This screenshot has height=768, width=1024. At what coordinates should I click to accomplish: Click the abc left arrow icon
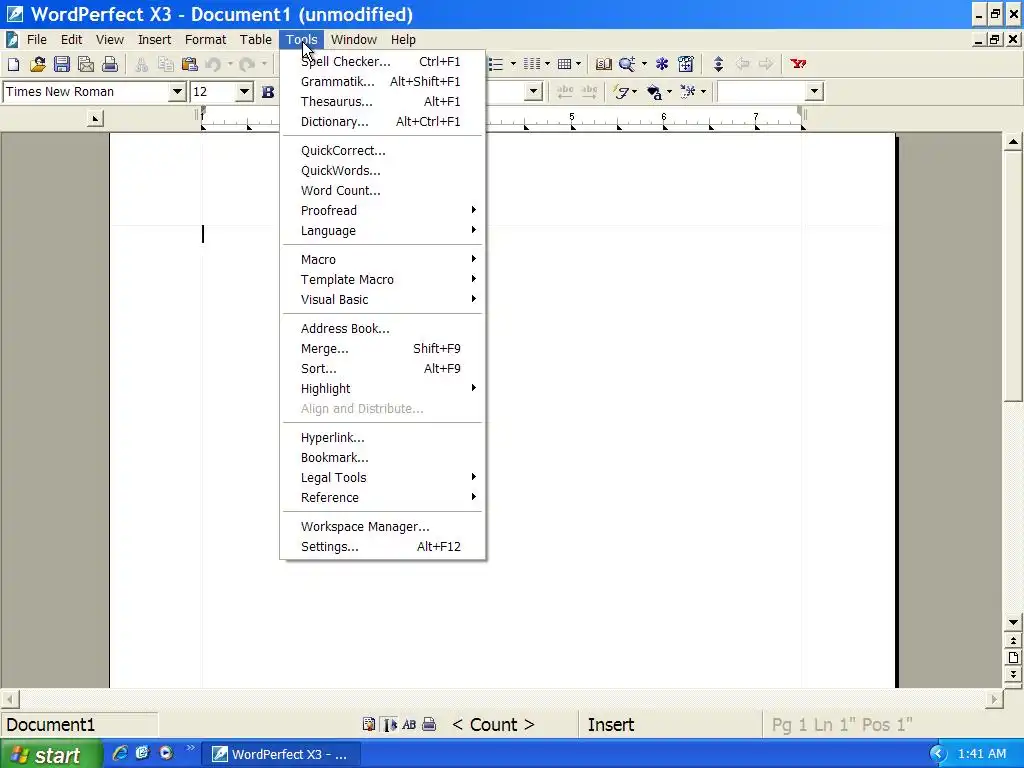pyautogui.click(x=565, y=92)
